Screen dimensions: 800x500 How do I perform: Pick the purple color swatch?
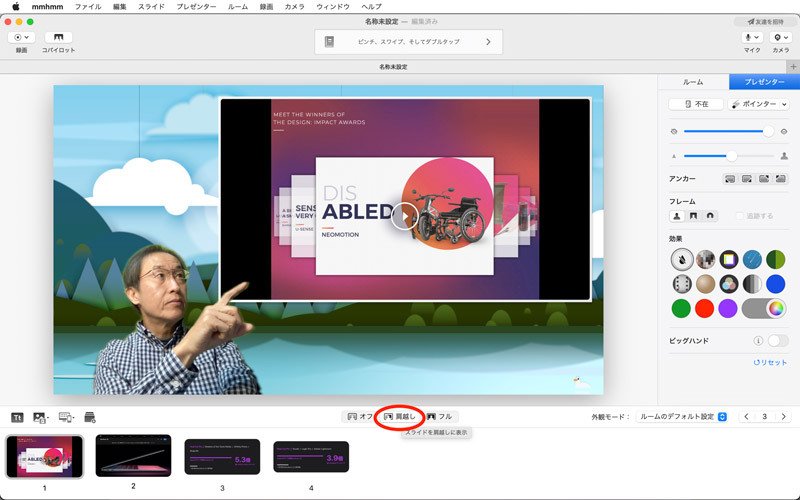[728, 308]
